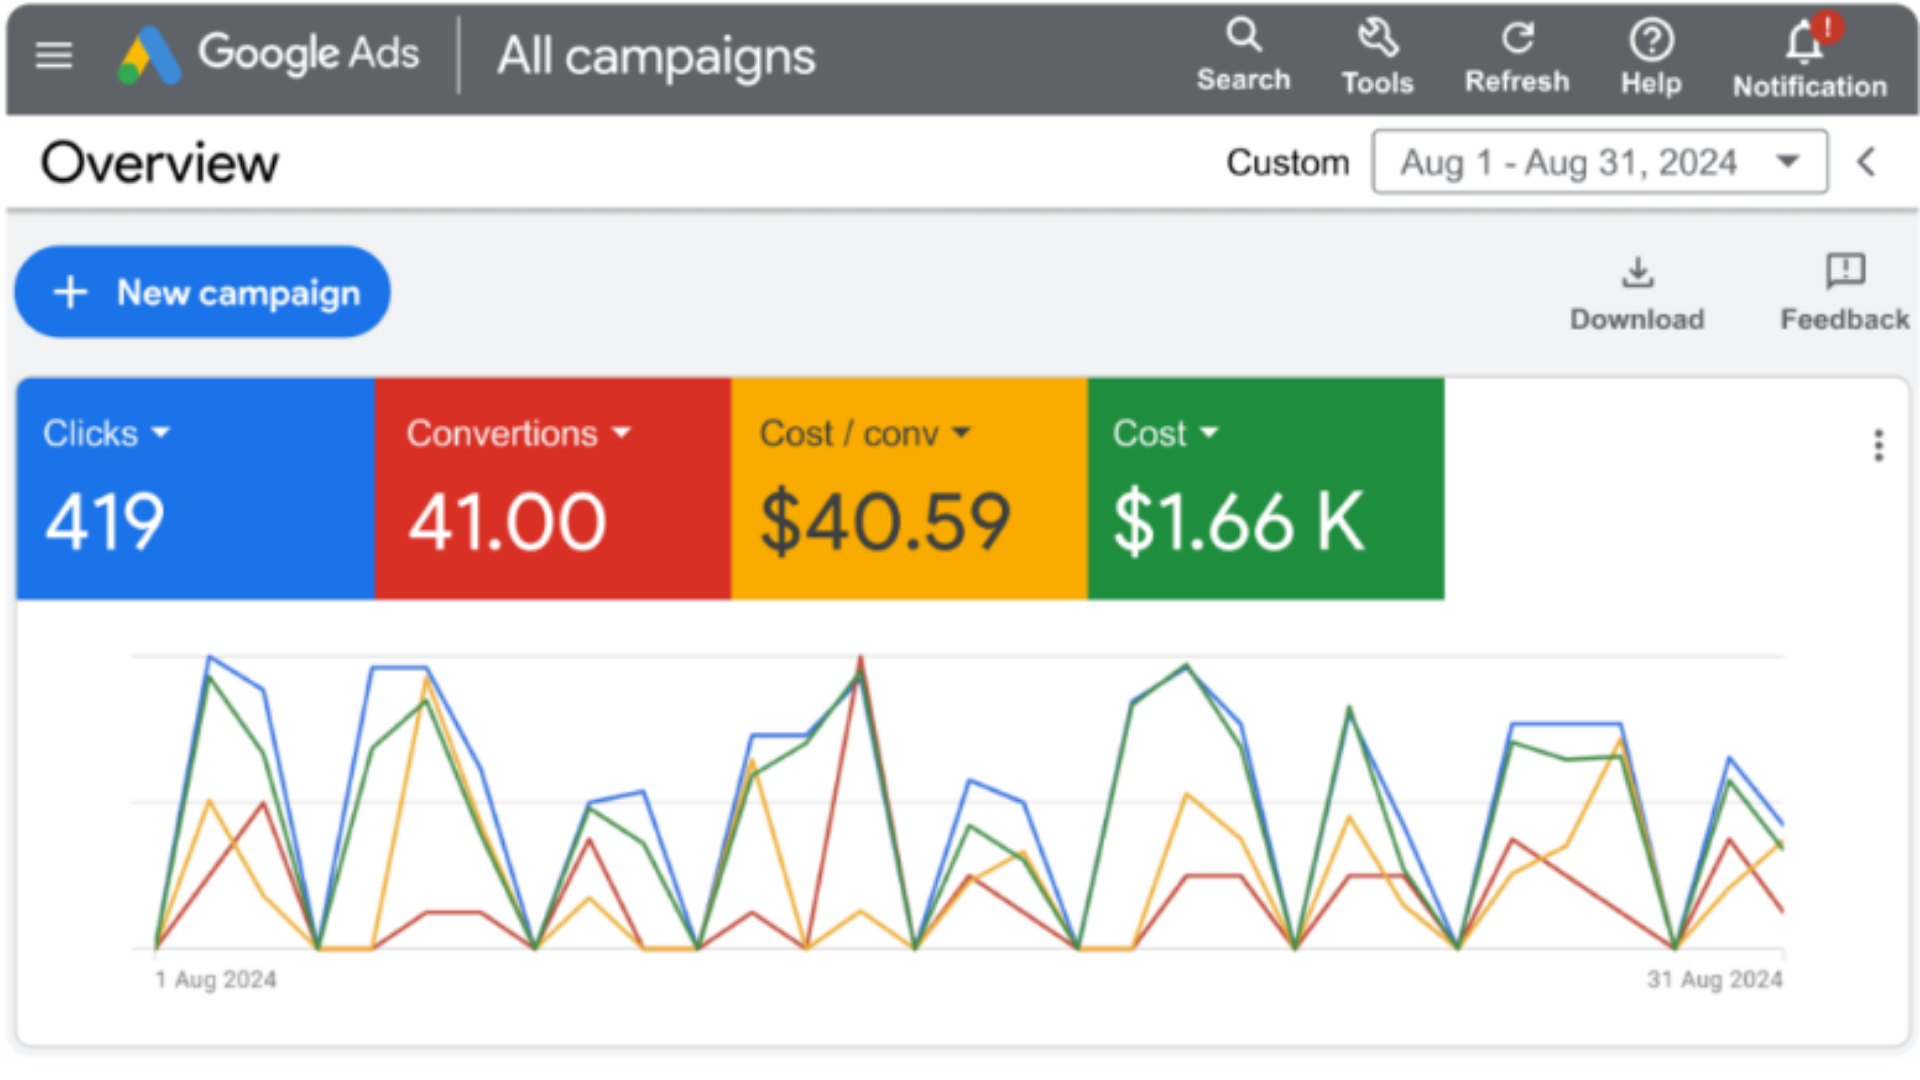The width and height of the screenshot is (1920, 1080).
Task: Start a New campaign
Action: tap(202, 292)
